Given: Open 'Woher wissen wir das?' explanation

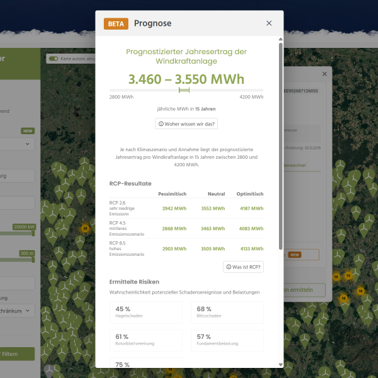Looking at the screenshot, I should [x=186, y=124].
